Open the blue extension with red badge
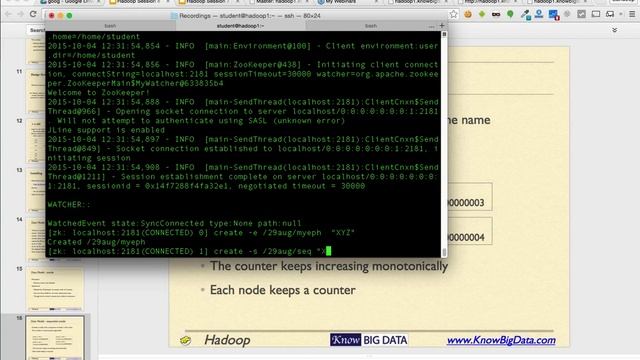Screen dimensions: 640x360 click(x=553, y=15)
